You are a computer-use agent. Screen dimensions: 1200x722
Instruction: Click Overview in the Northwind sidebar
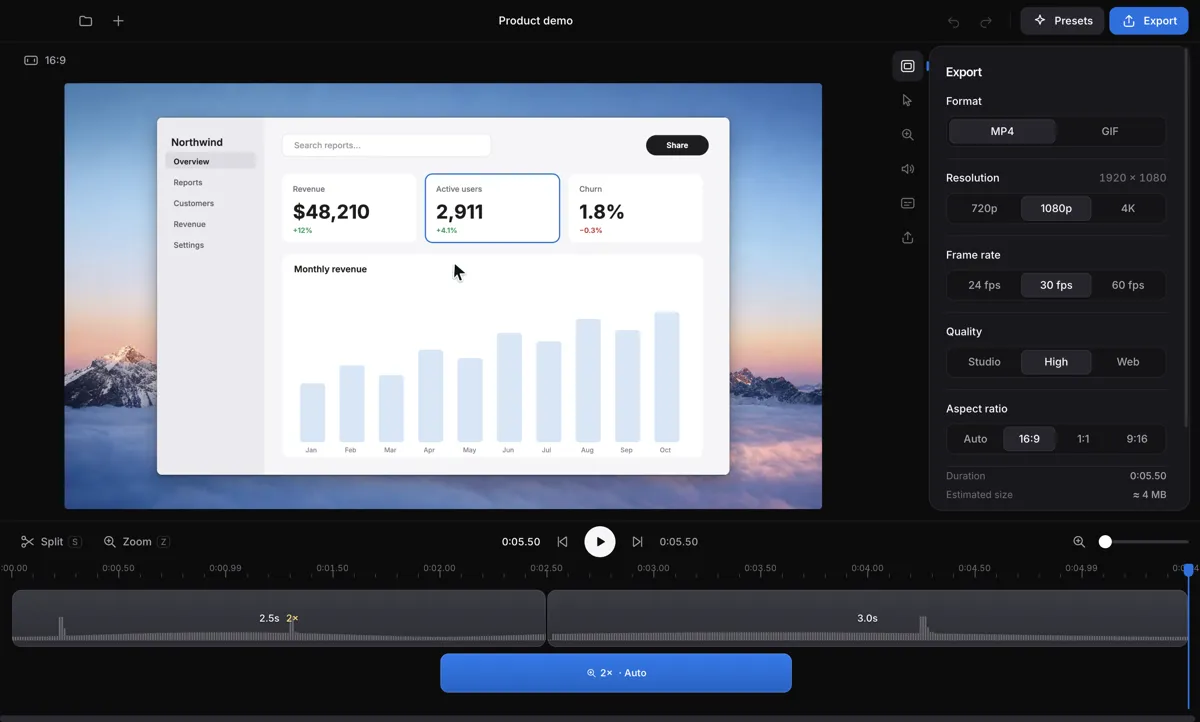coord(210,161)
